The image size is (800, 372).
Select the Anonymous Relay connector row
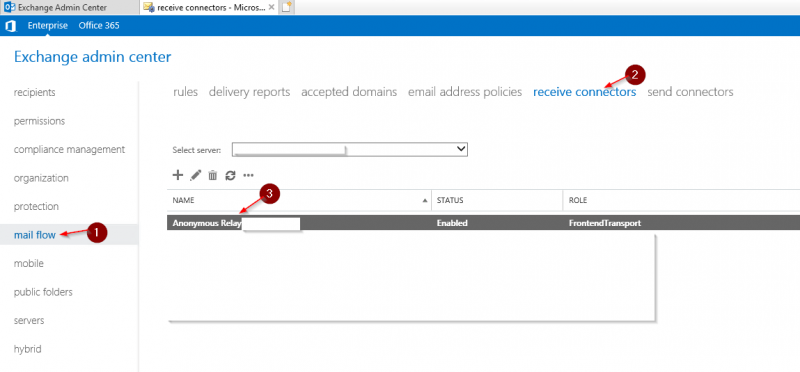click(483, 223)
